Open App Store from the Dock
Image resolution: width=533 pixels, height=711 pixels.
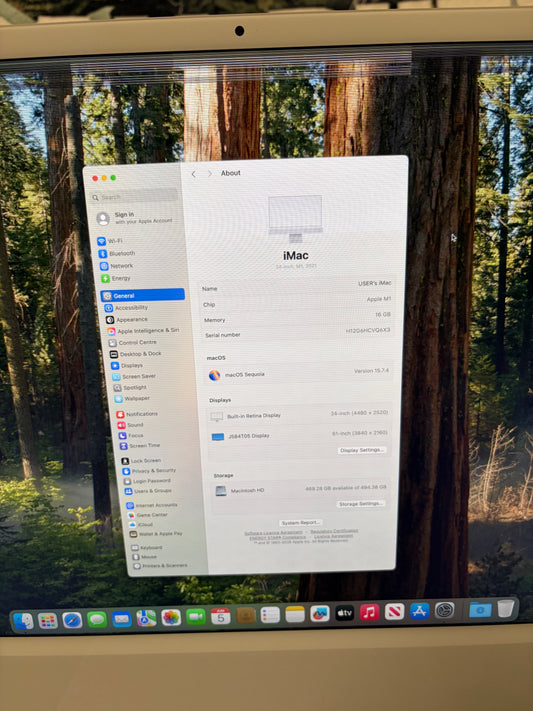[x=419, y=611]
